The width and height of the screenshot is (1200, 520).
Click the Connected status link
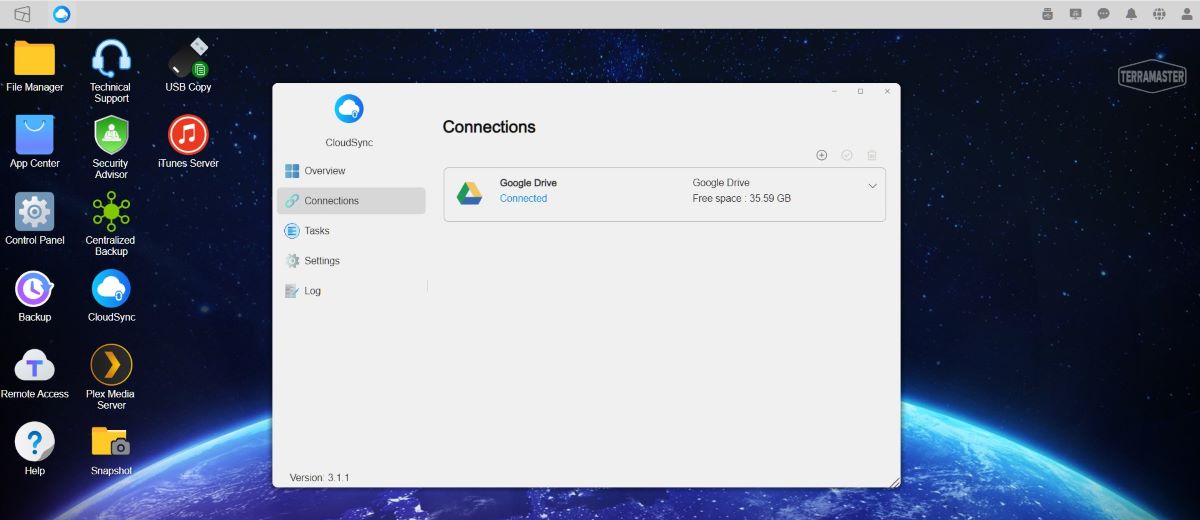[523, 198]
